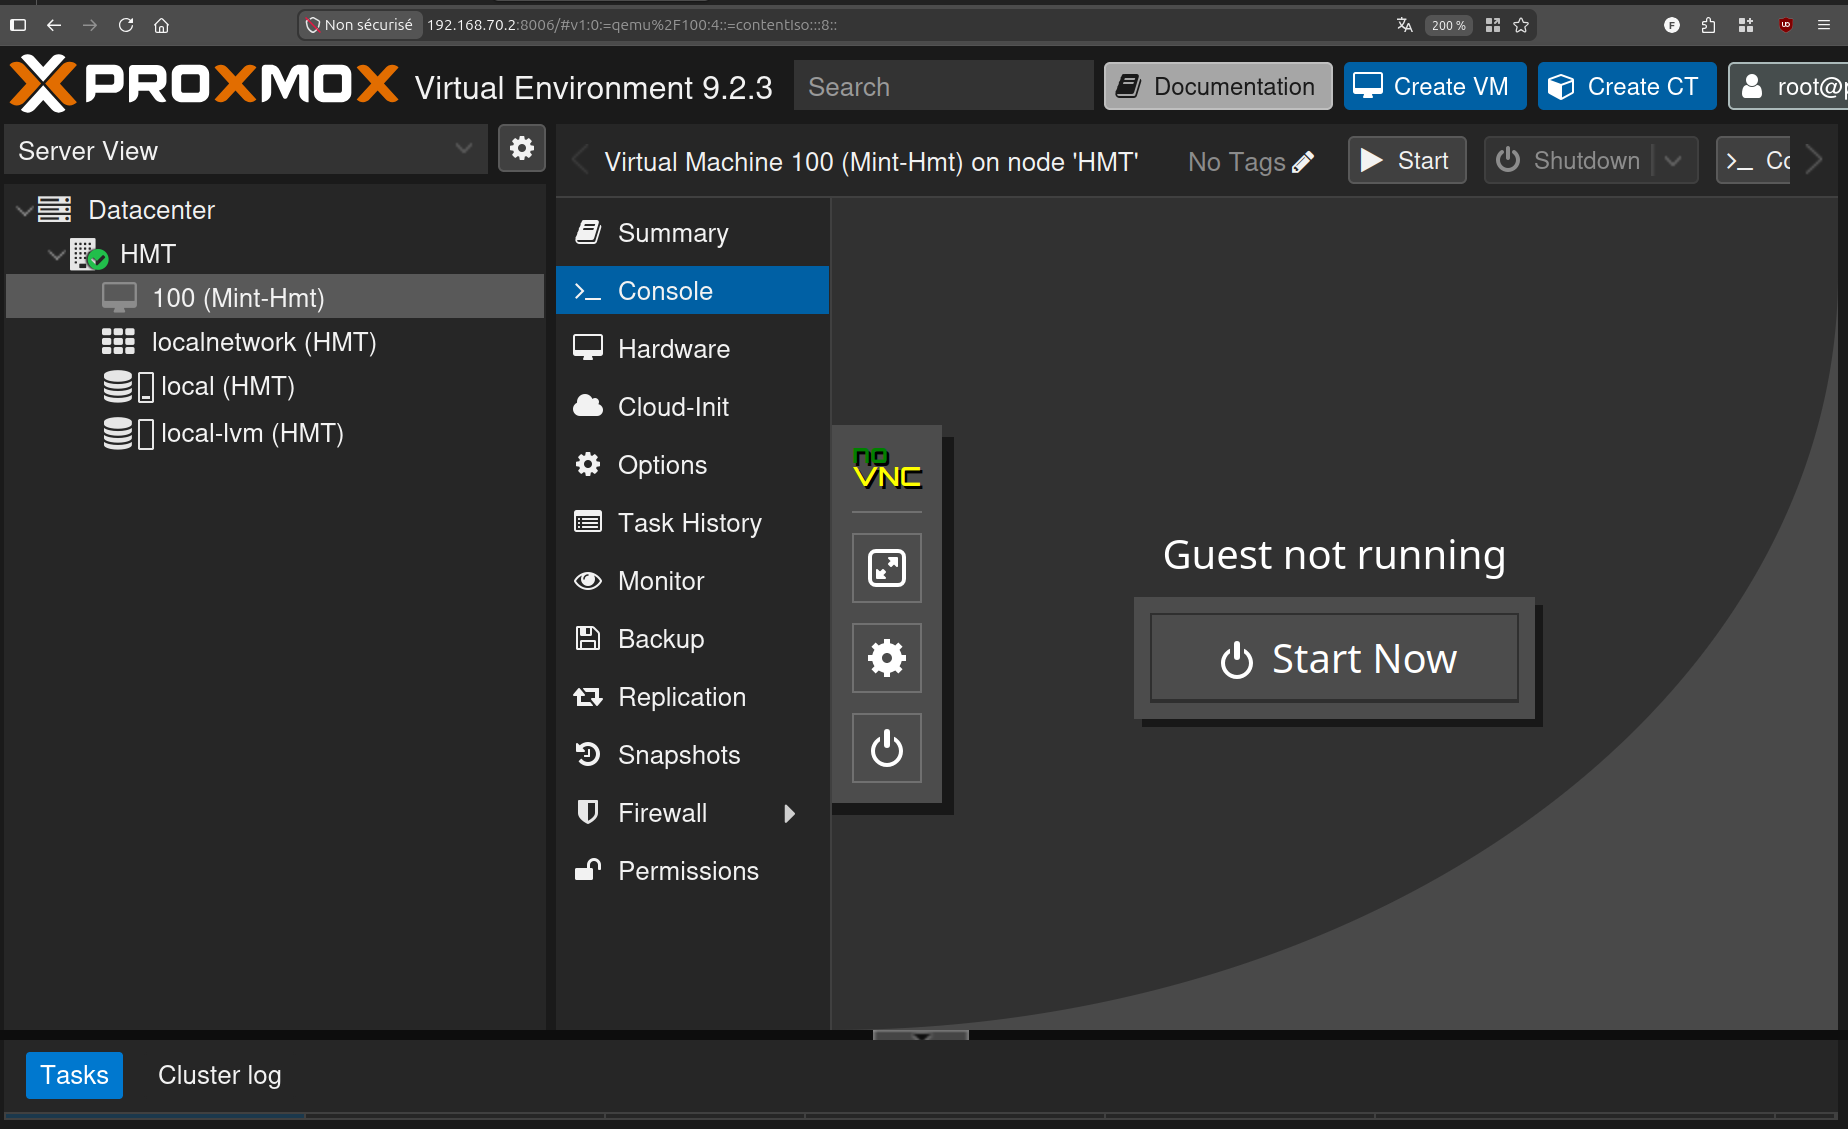Viewport: 1848px width, 1129px height.
Task: Open Task History
Action: tap(692, 523)
